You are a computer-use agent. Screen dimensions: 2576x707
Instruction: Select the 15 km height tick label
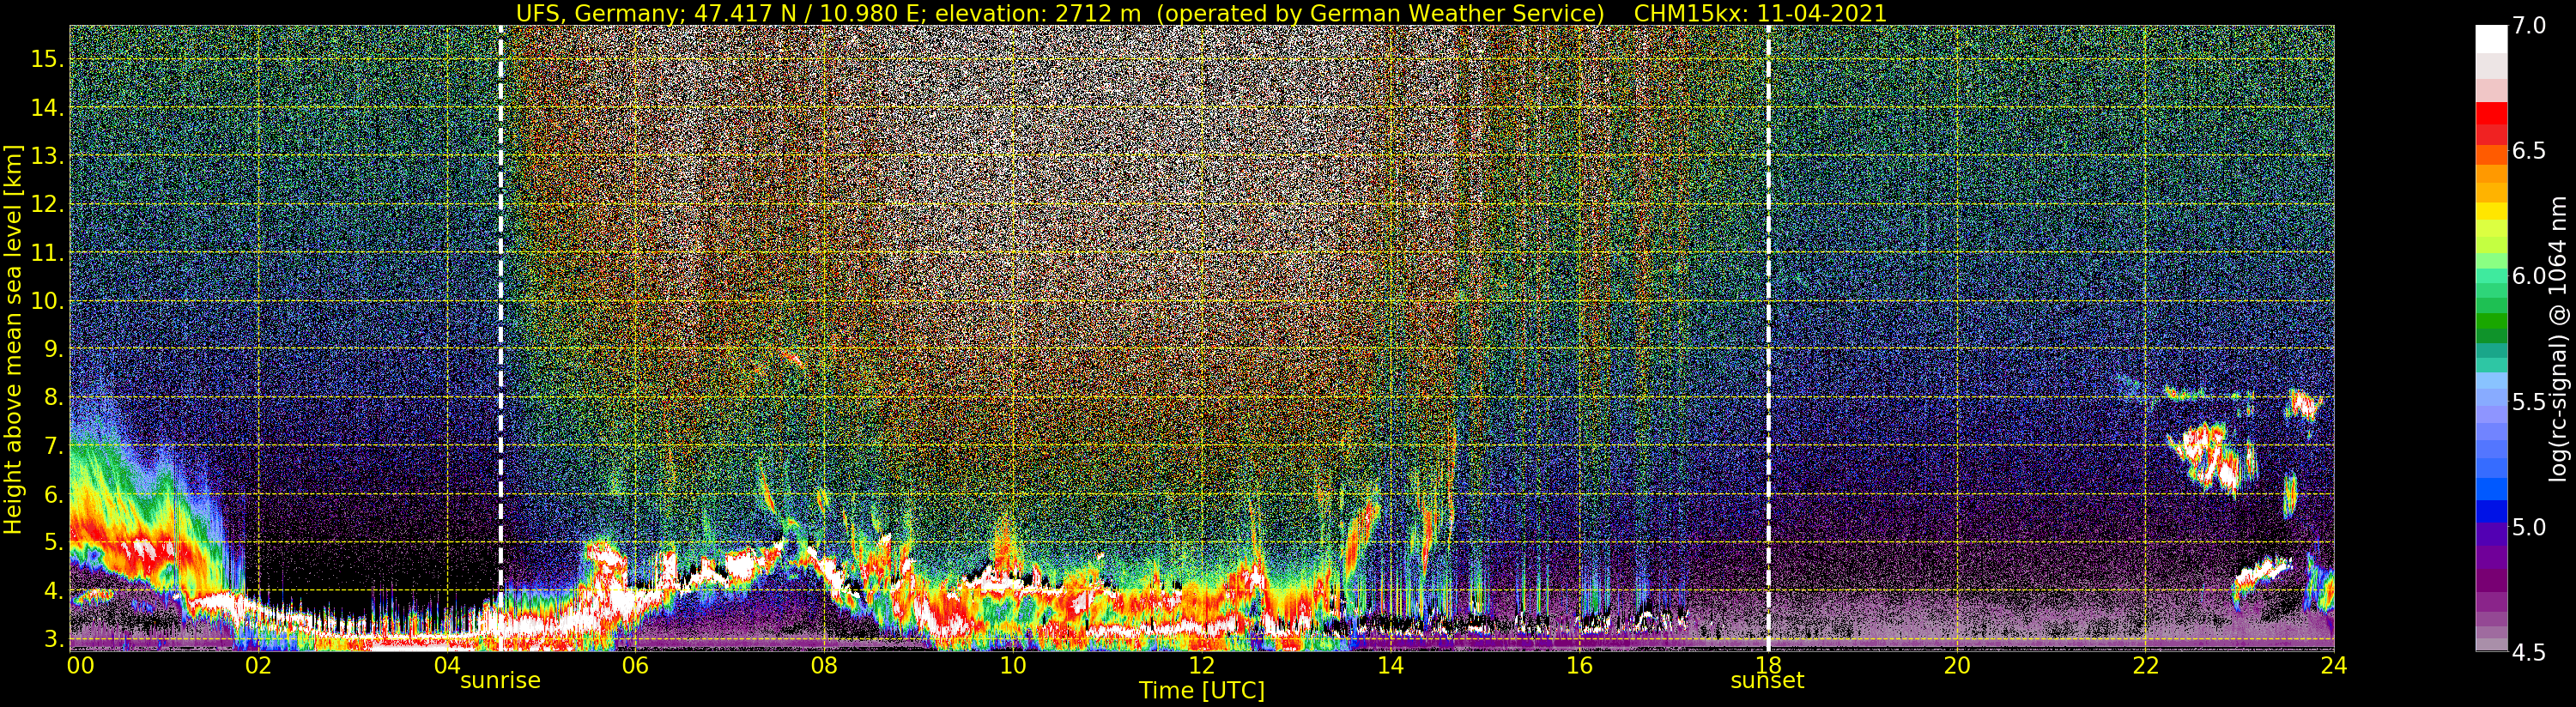click(47, 59)
